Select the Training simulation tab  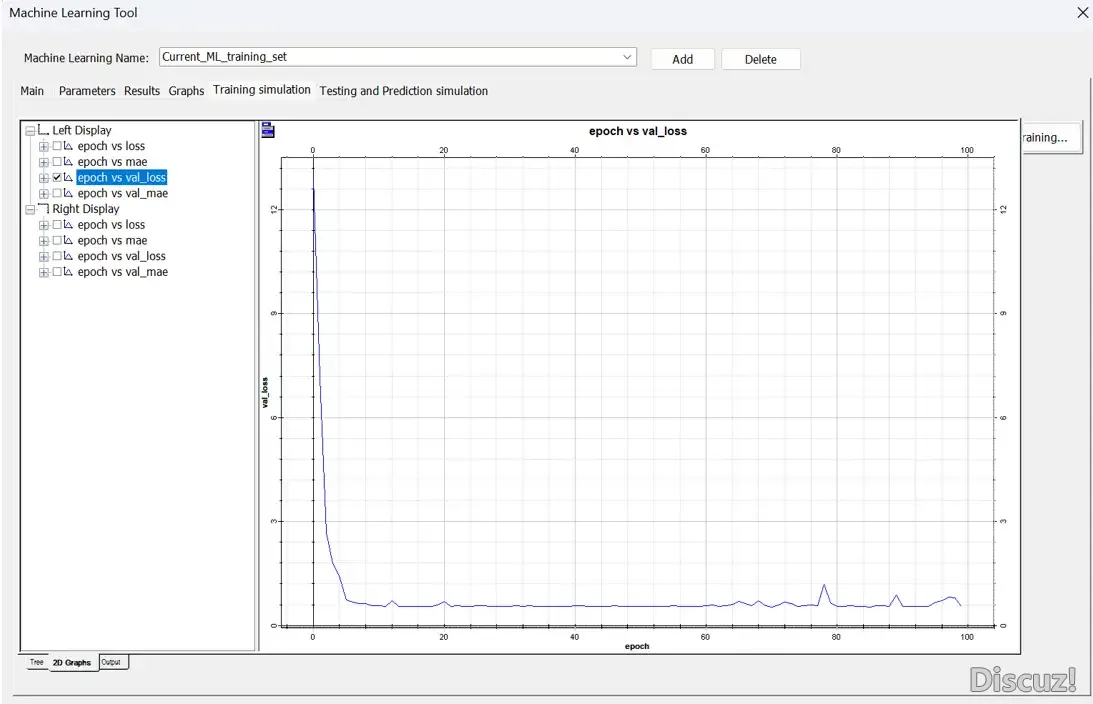[x=262, y=90]
